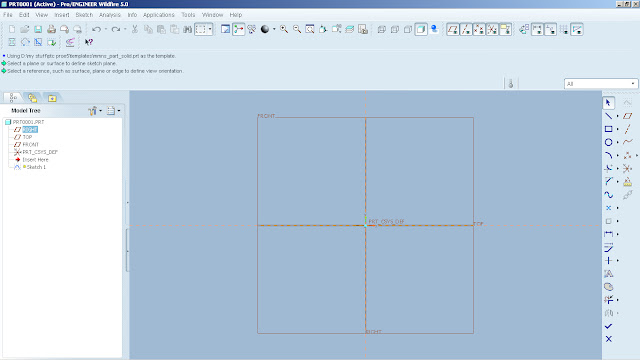
Task: Open the selection filter dropdown showing All
Action: (x=600, y=84)
